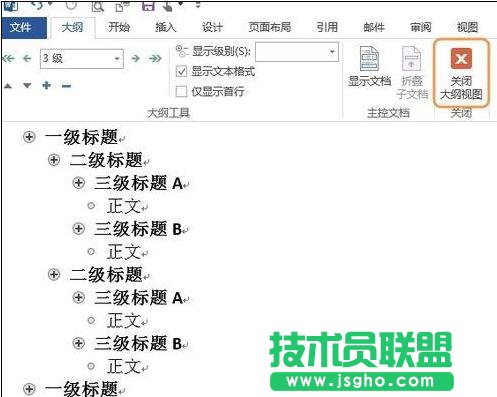Click plus marker of 三级标题 B under second 二级标题
Screen dimensions: 497x397
[79, 343]
